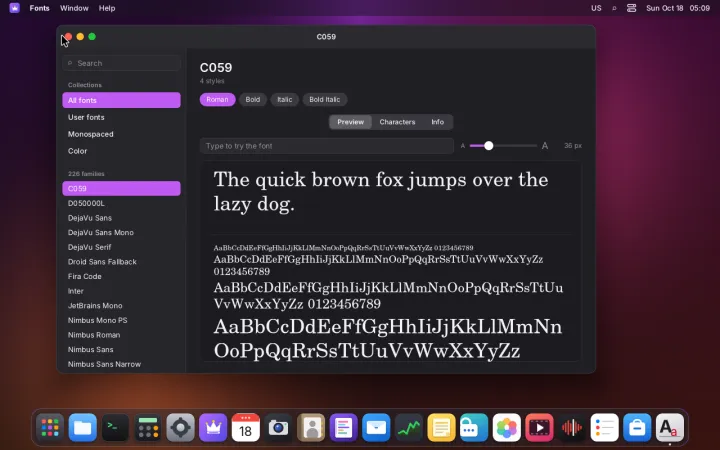Select the User fonts collection
The height and width of the screenshot is (450, 720).
coord(121,117)
